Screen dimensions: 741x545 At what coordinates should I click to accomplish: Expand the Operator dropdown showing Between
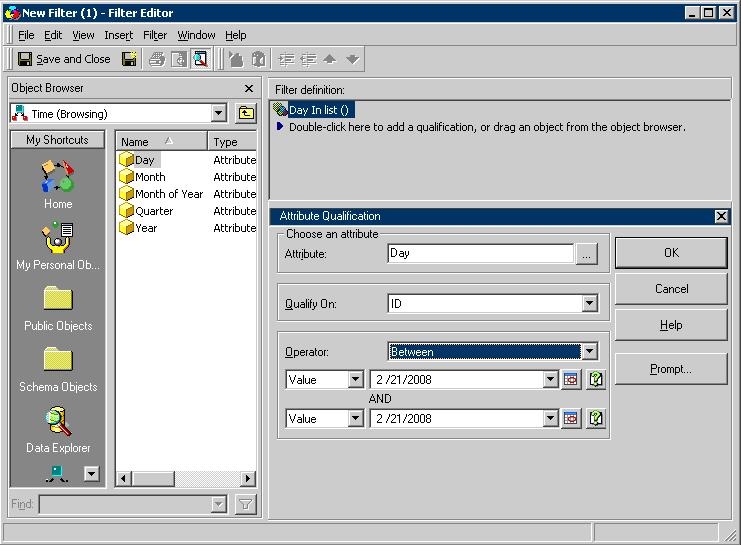[589, 351]
